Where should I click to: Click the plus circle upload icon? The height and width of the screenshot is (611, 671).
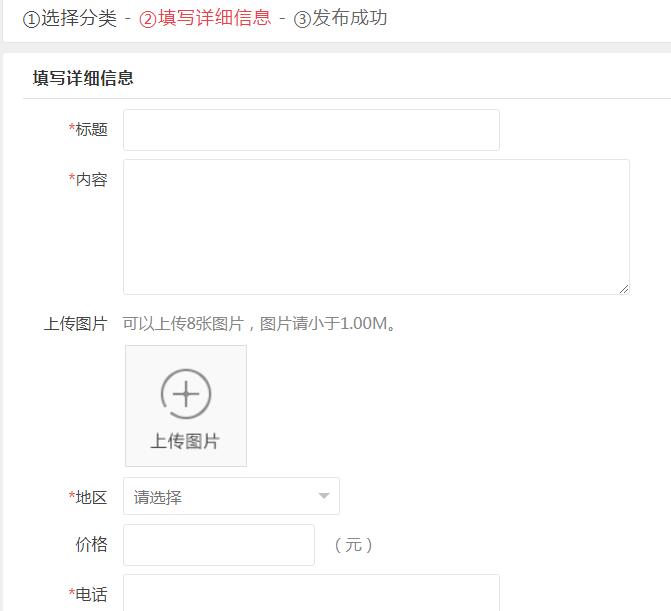(186, 393)
